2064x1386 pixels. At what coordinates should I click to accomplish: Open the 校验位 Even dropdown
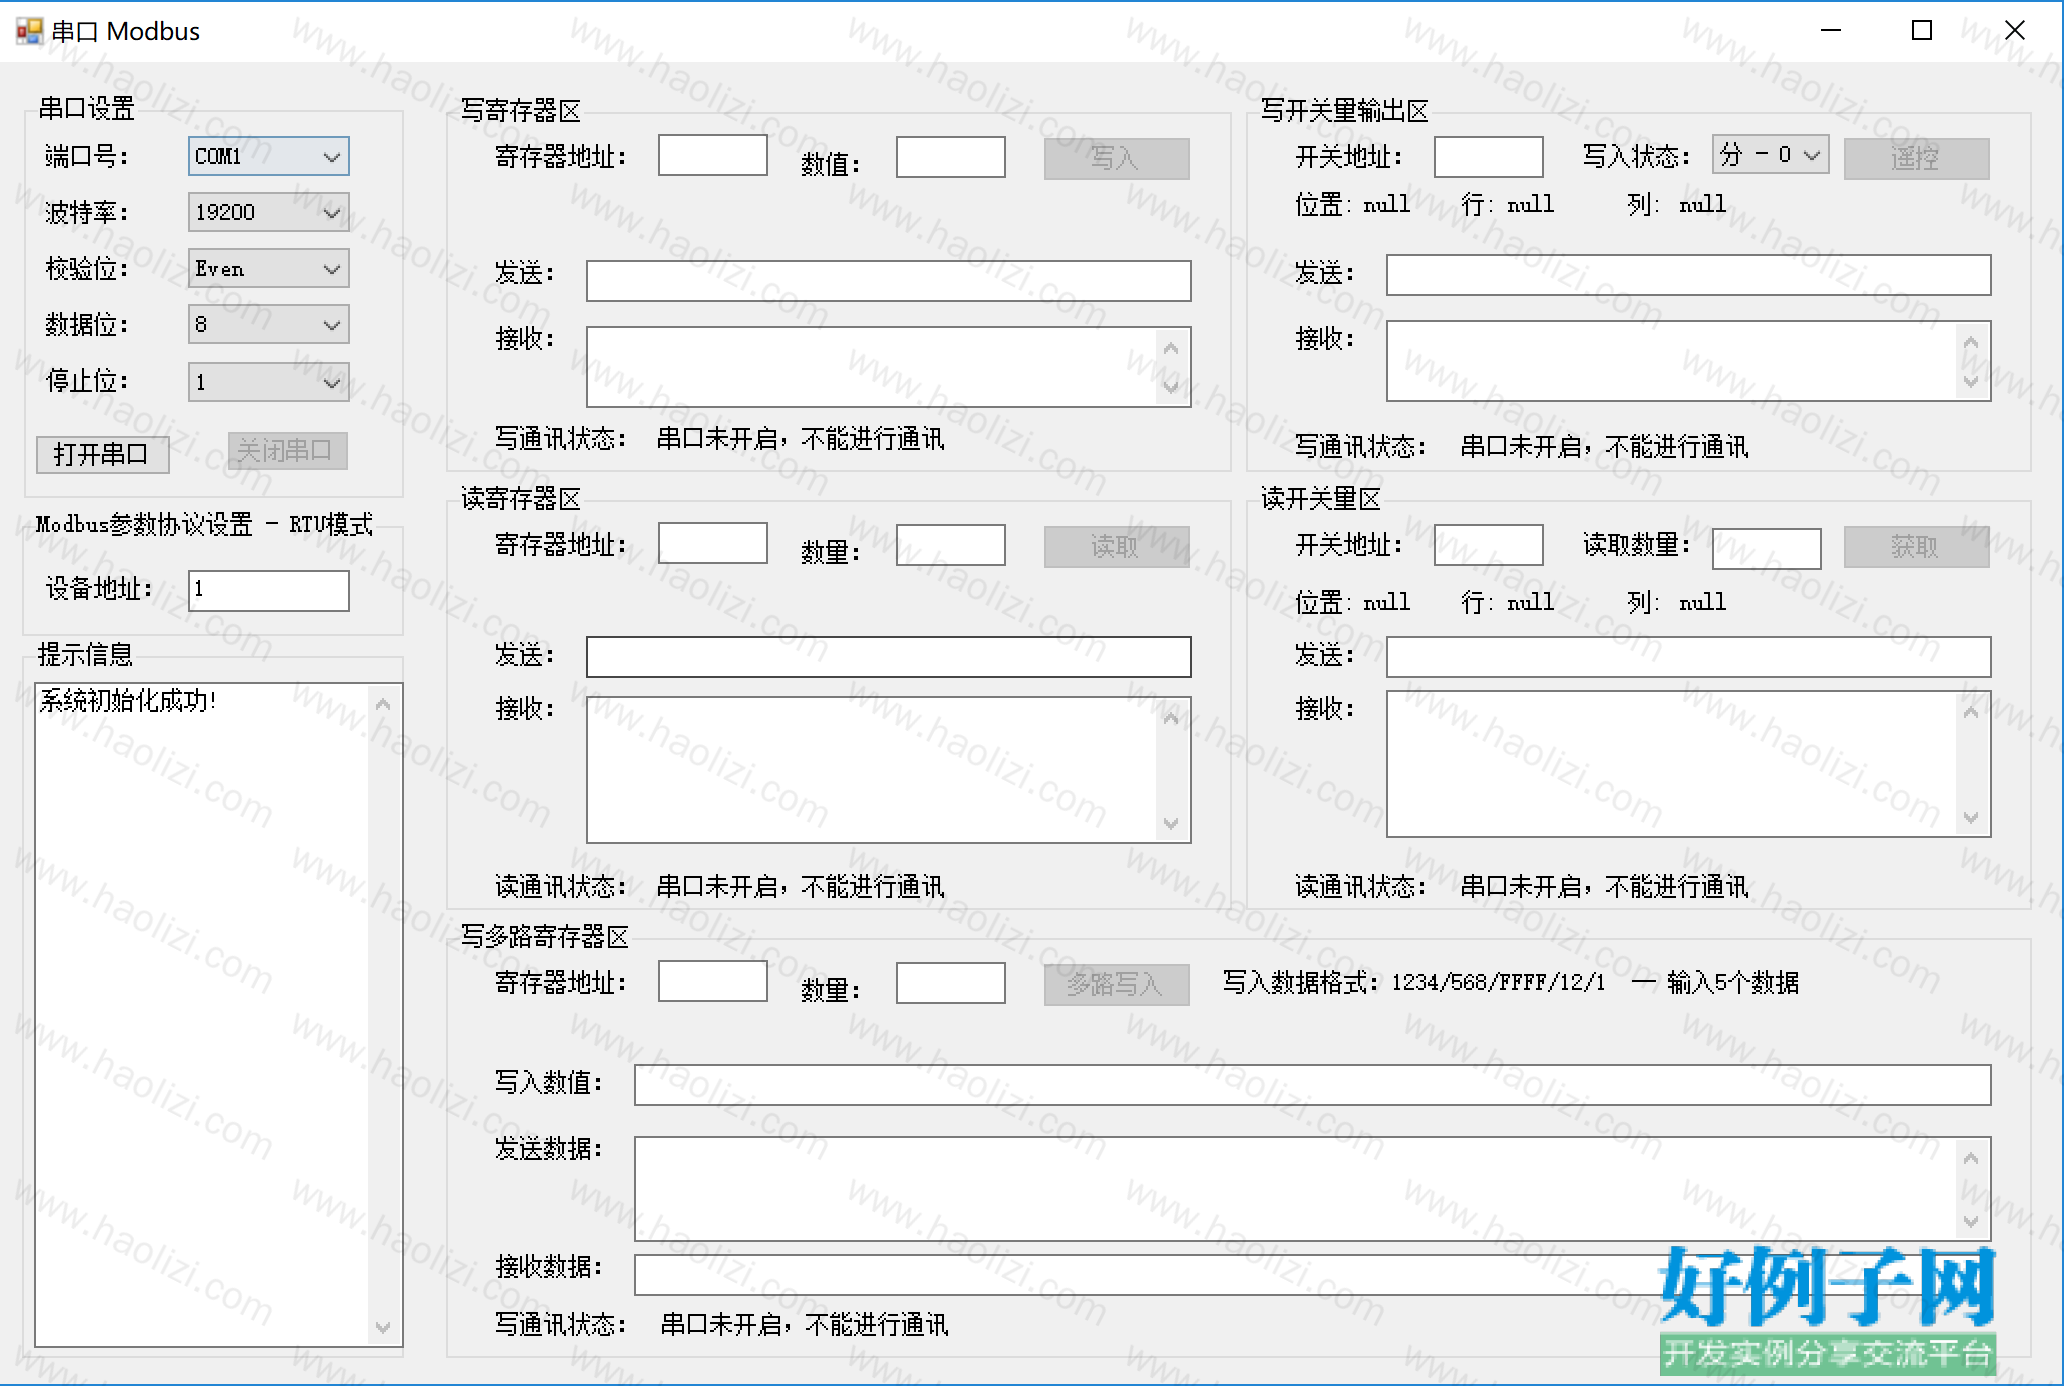pos(268,269)
